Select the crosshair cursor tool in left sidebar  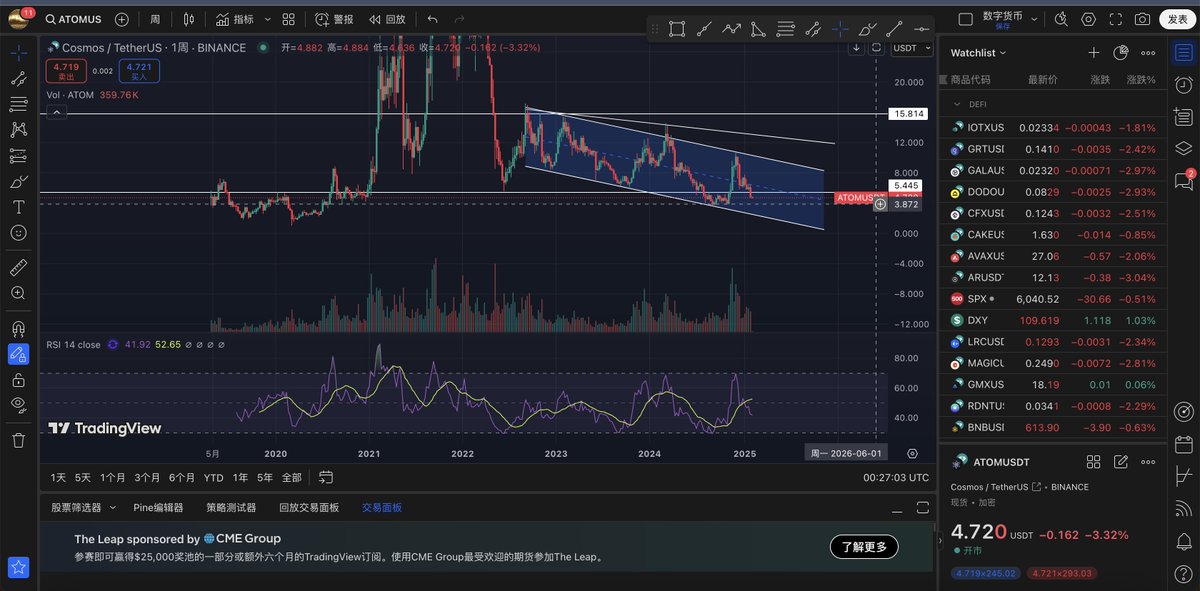click(18, 52)
